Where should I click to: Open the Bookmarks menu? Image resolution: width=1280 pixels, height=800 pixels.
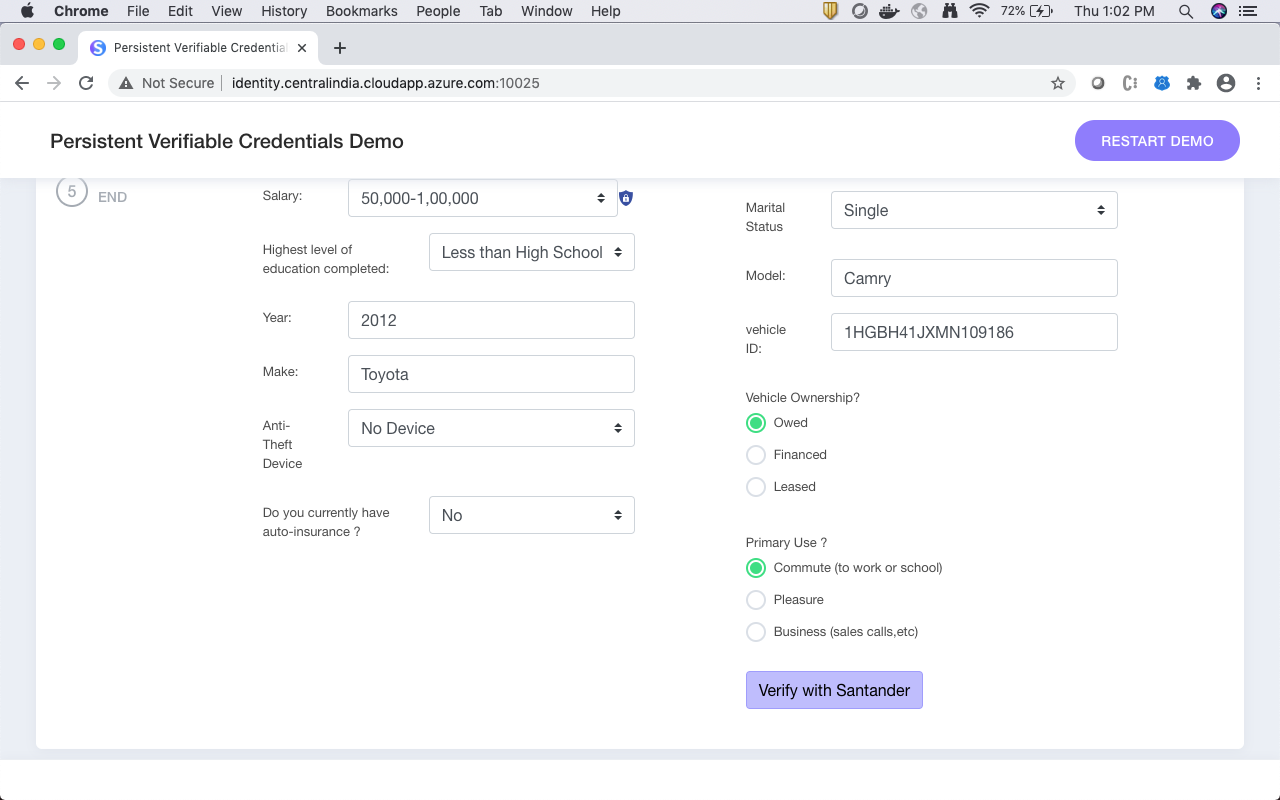click(x=362, y=11)
